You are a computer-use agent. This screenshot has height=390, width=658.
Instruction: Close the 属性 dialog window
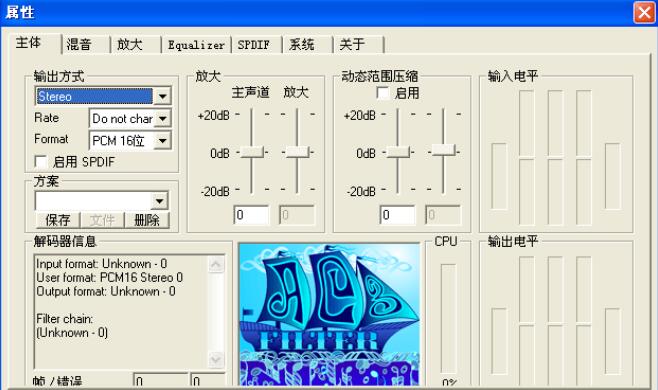(644, 12)
